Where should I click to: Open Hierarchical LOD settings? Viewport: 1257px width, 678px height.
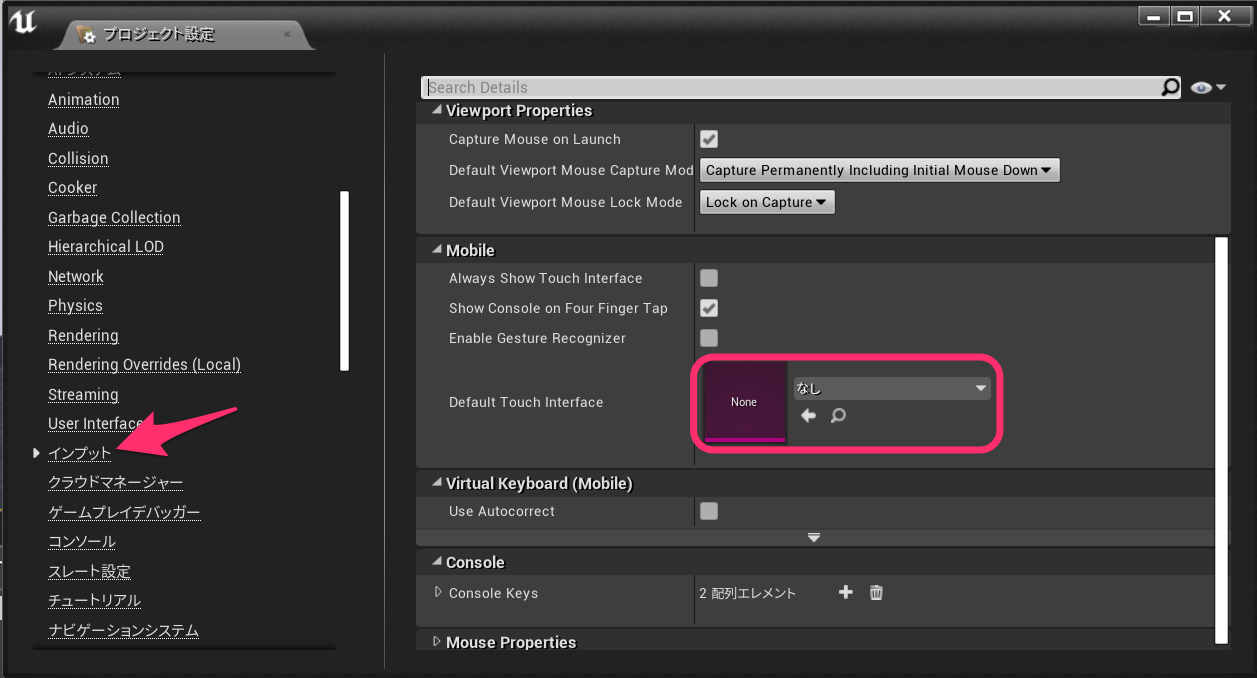pyautogui.click(x=106, y=247)
